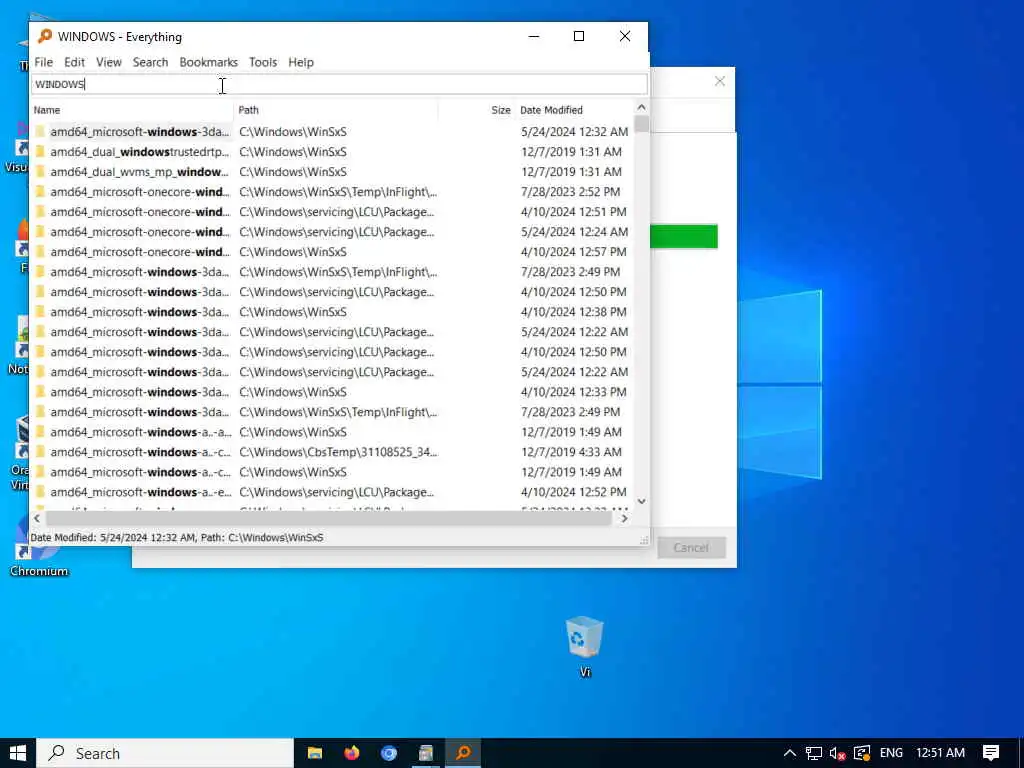
Task: Select the row dated 12/7/2019 4:33 AM
Action: tap(332, 452)
